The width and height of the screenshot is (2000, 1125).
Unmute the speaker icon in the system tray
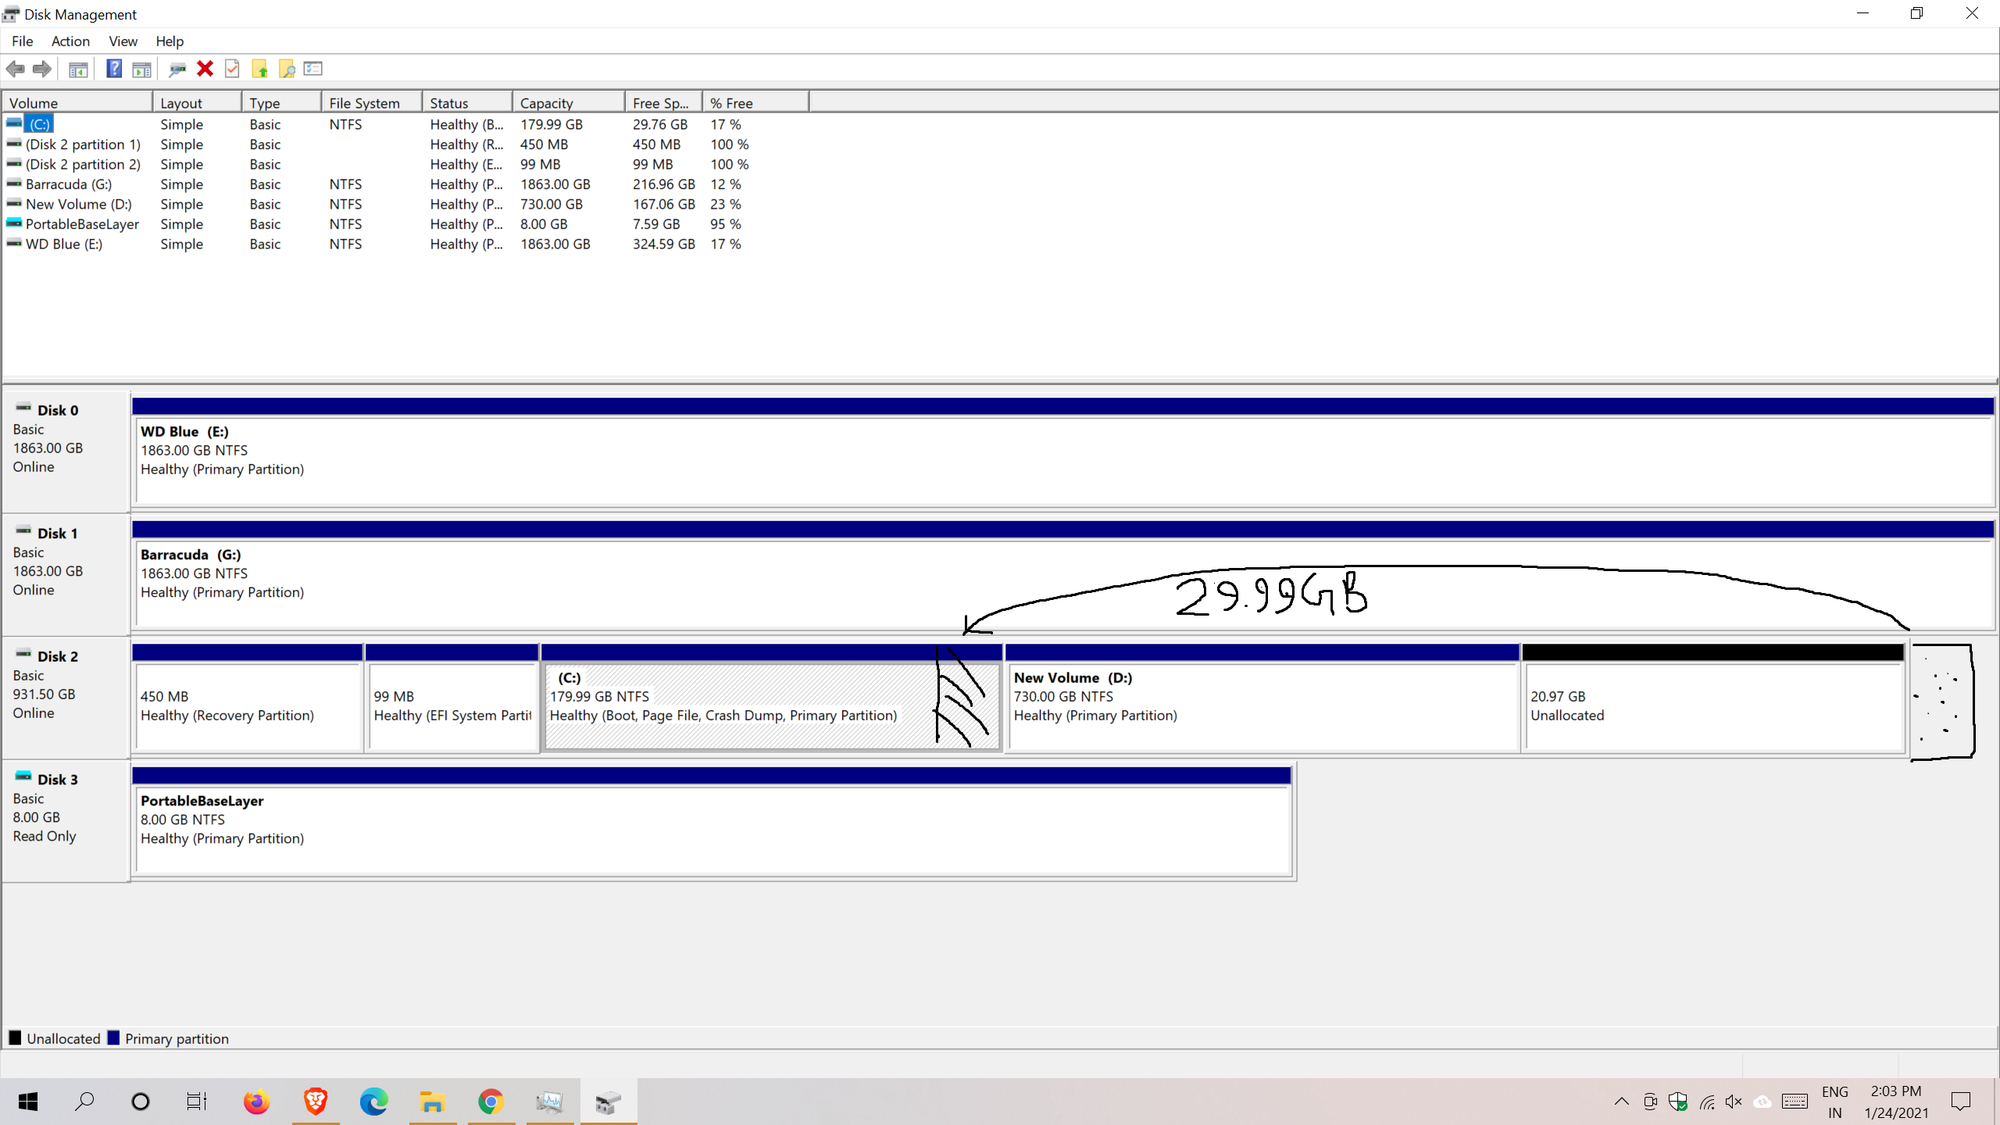(1733, 1102)
